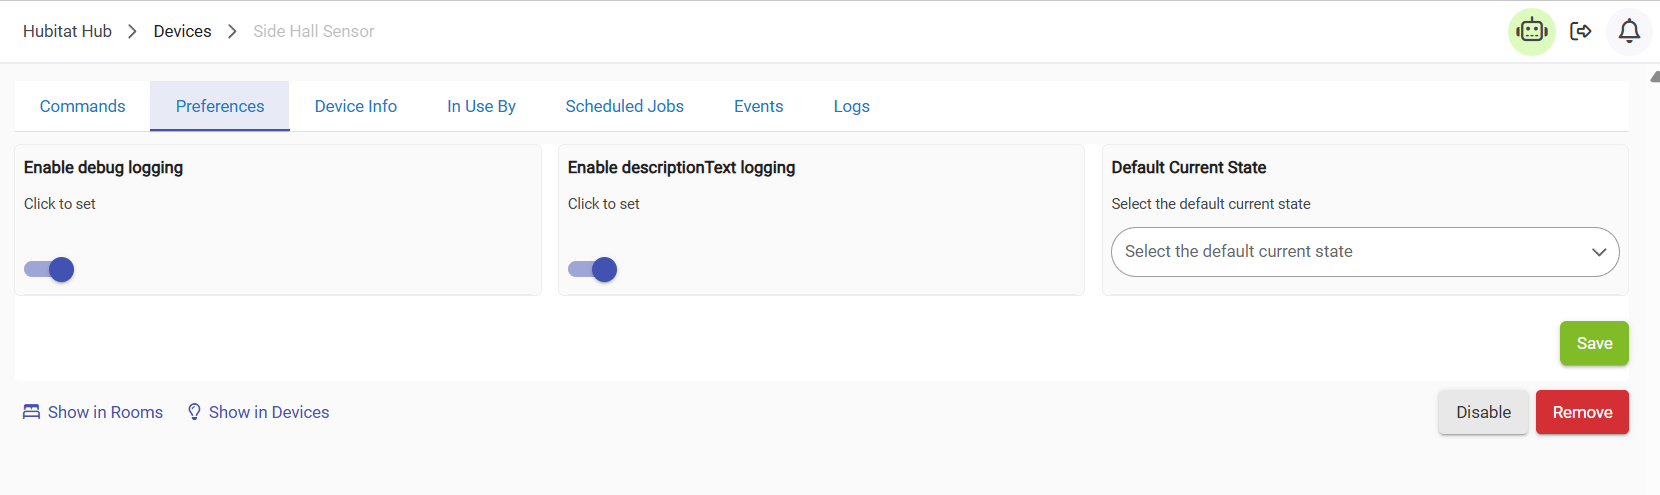
Task: View the Events tab
Action: coord(758,106)
